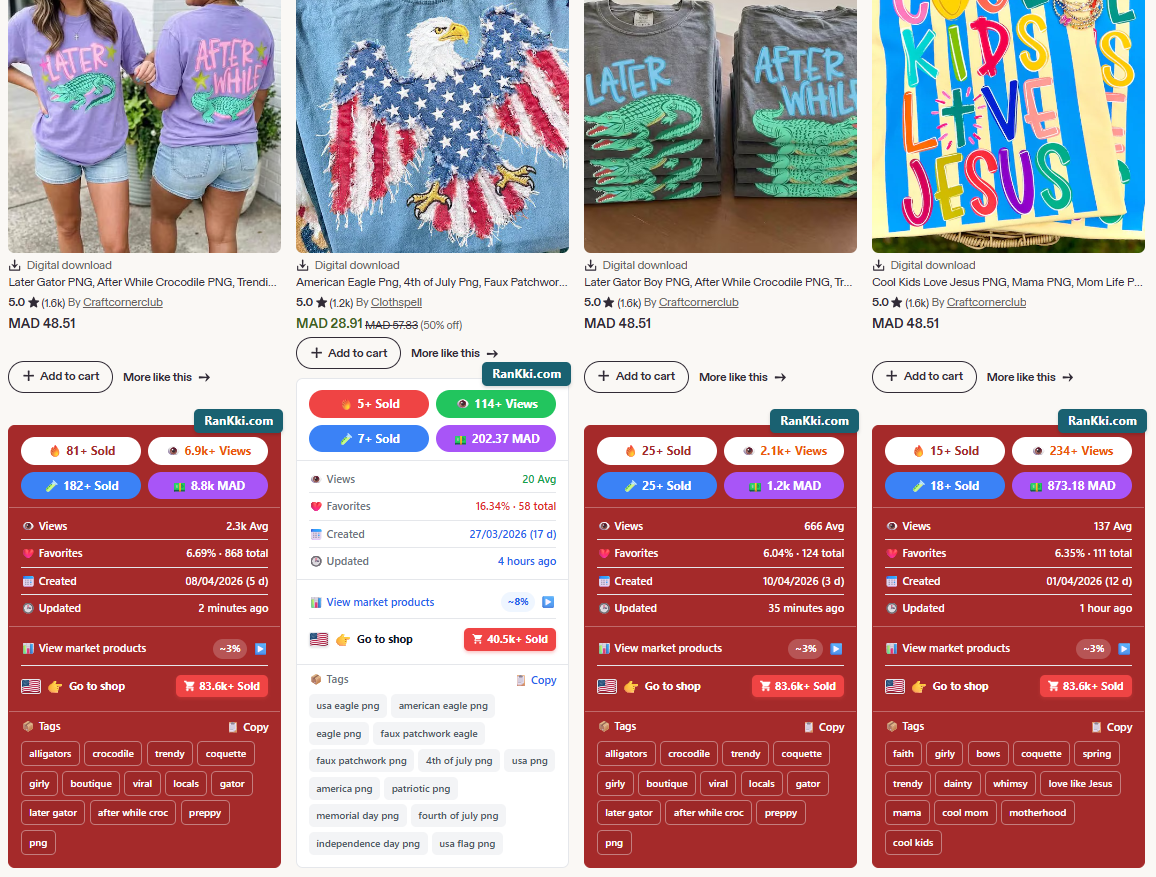Open the Clothspell shop link

[396, 302]
